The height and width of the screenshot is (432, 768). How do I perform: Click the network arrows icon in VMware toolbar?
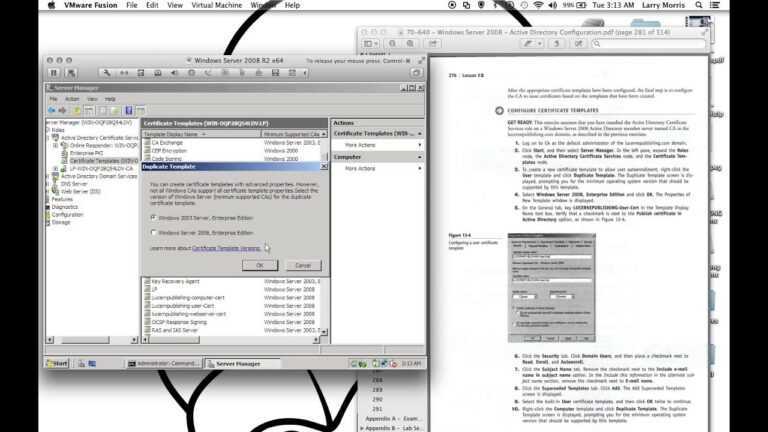click(123, 73)
